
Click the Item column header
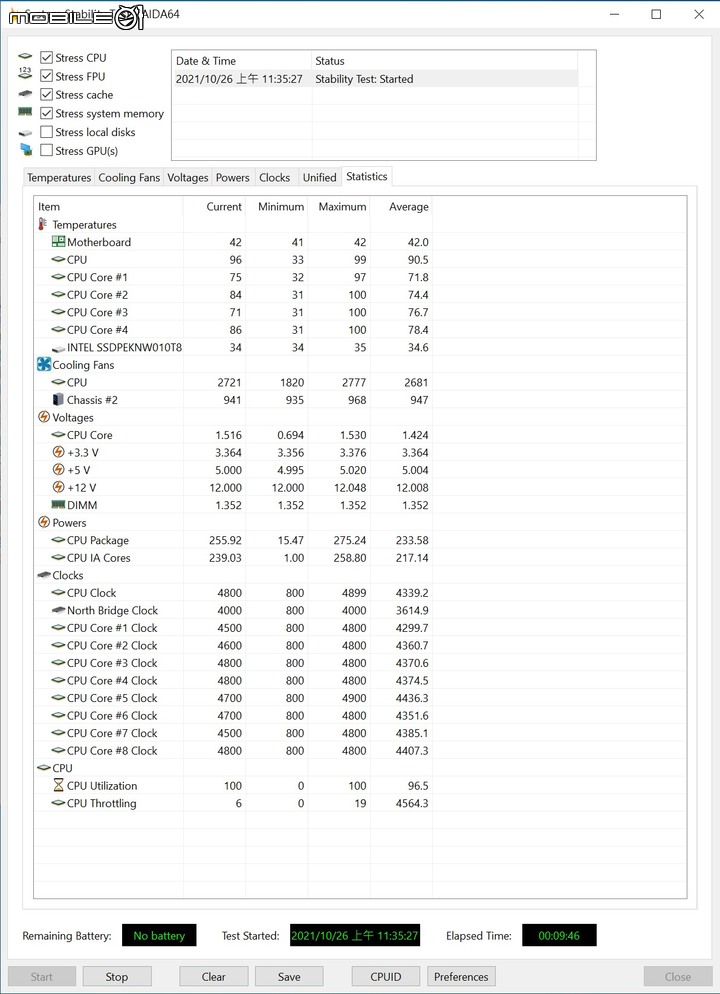point(108,207)
